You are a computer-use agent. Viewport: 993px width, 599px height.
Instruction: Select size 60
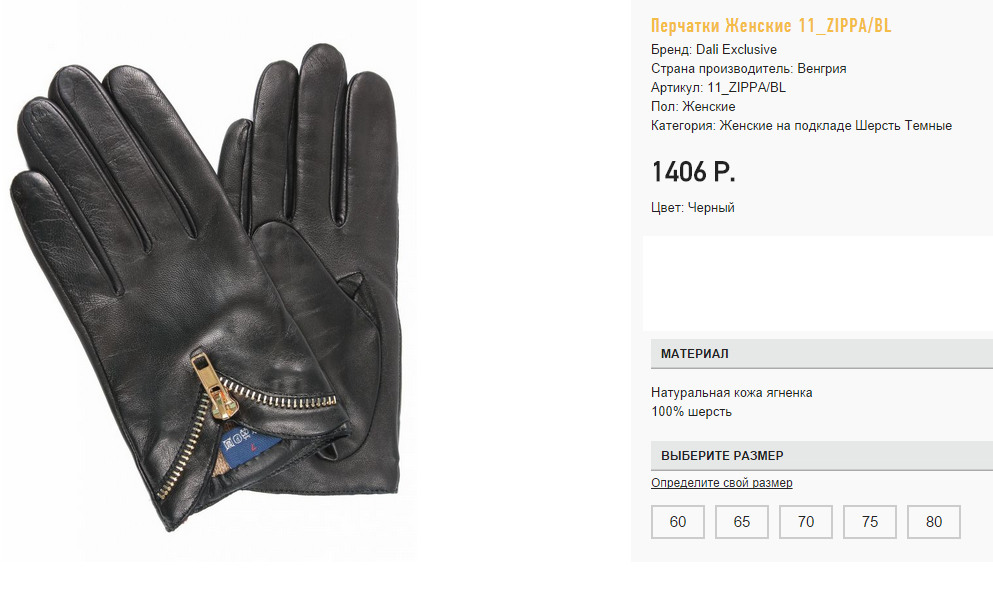[678, 522]
